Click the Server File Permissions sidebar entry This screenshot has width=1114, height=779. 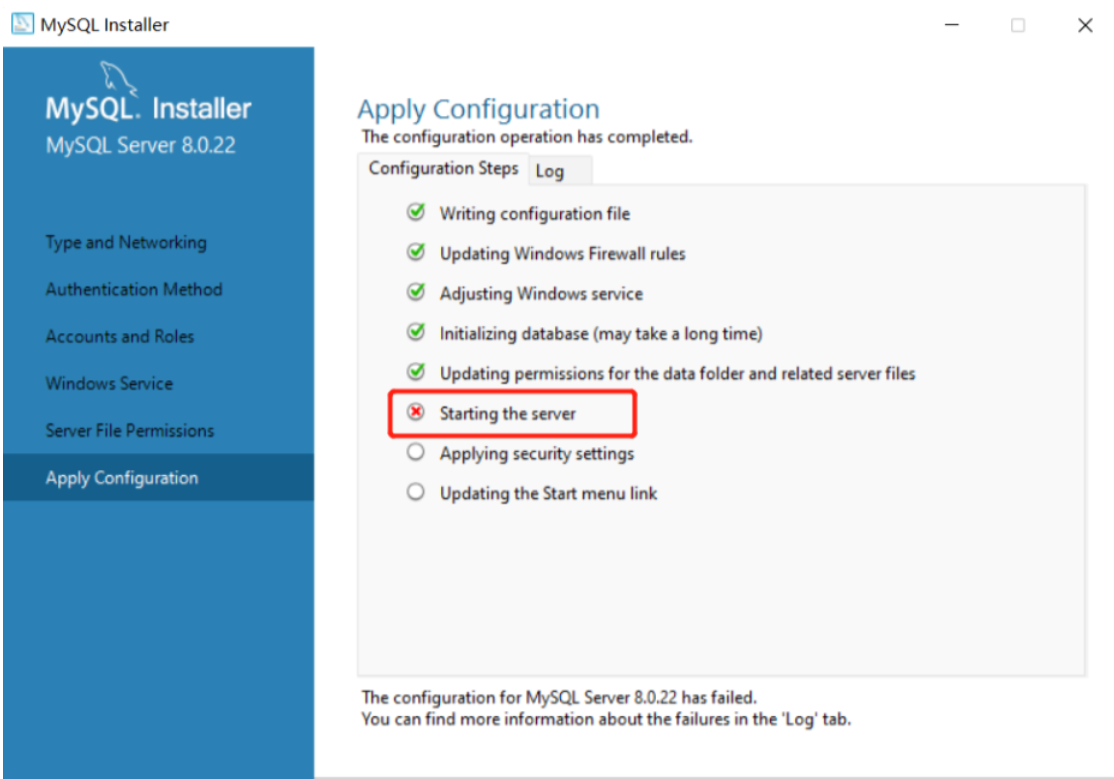click(129, 430)
